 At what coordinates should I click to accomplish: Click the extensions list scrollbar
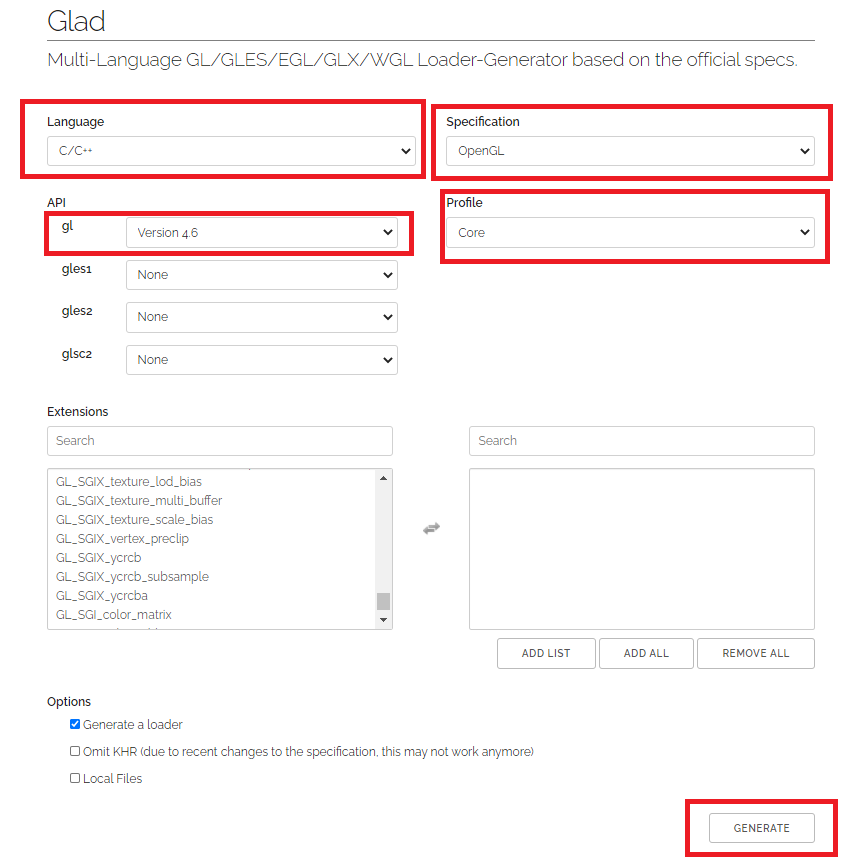coord(384,600)
